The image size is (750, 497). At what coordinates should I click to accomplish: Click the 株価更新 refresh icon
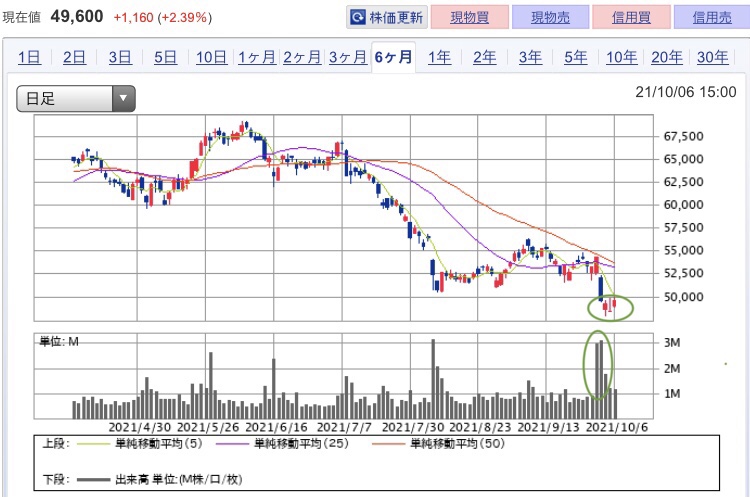pos(358,18)
